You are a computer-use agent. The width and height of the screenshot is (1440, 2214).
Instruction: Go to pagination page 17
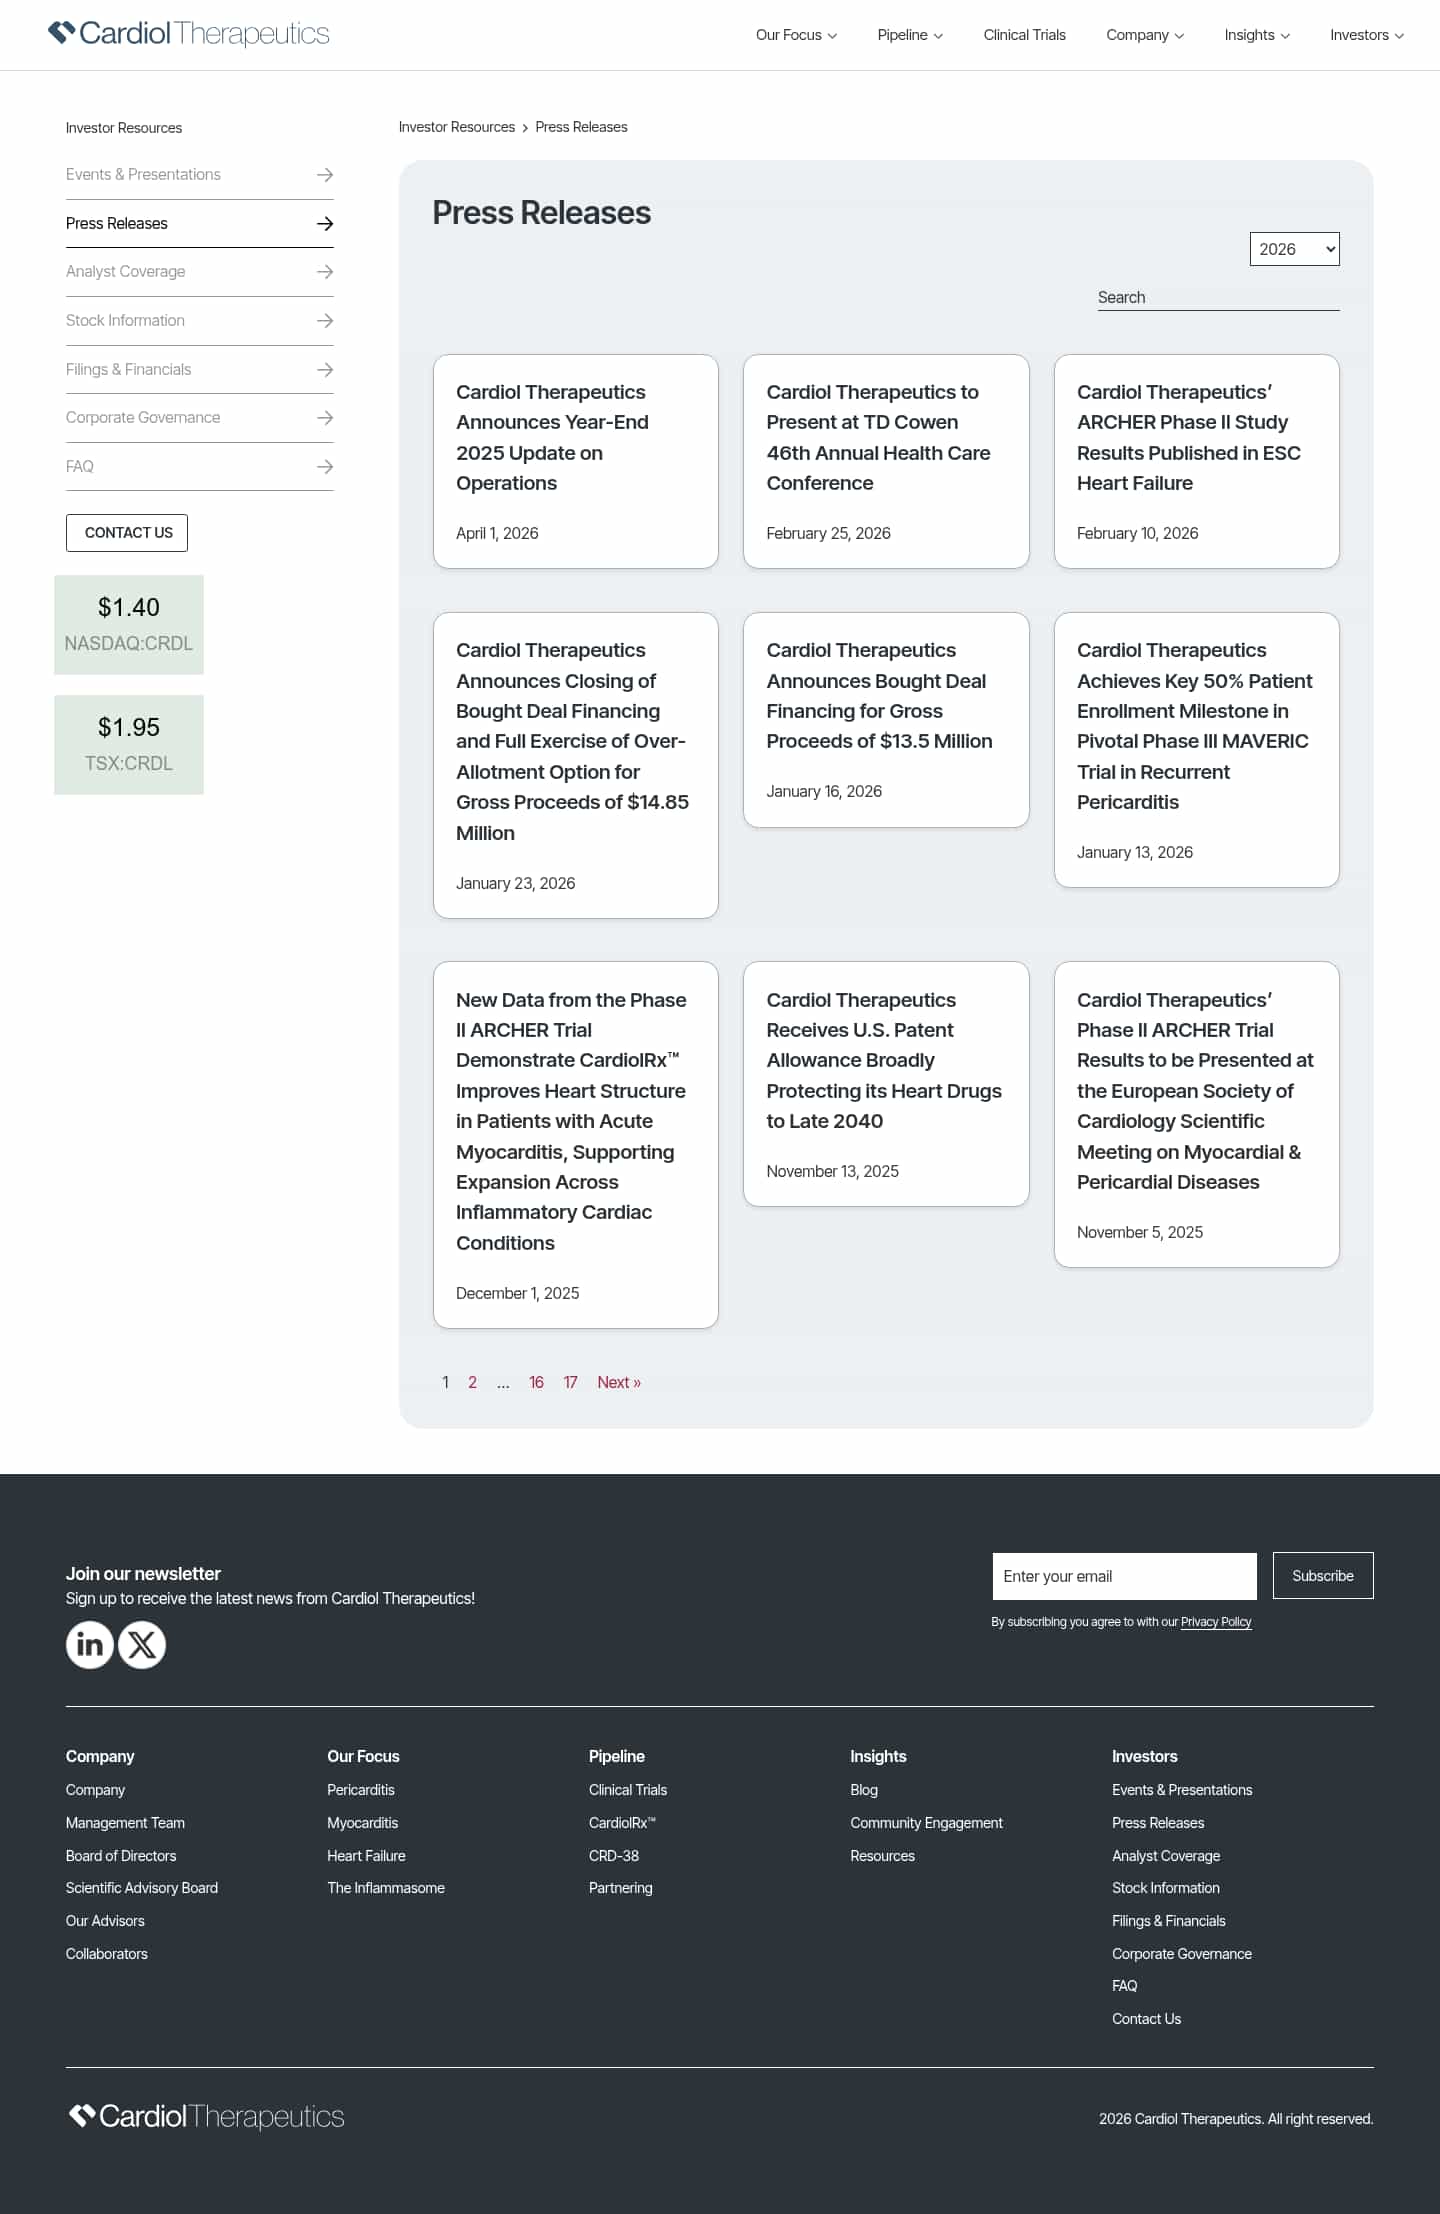[x=570, y=1382]
